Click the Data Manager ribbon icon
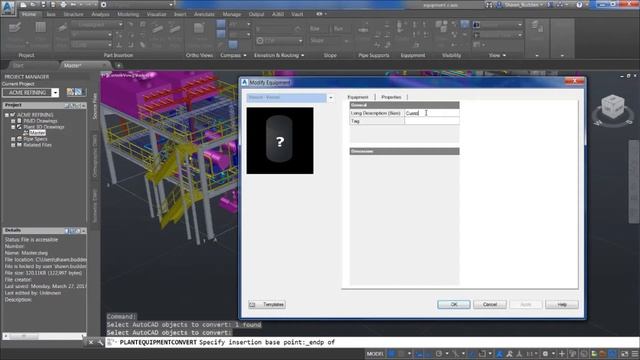Image resolution: width=640 pixels, height=360 pixels. tap(40, 28)
